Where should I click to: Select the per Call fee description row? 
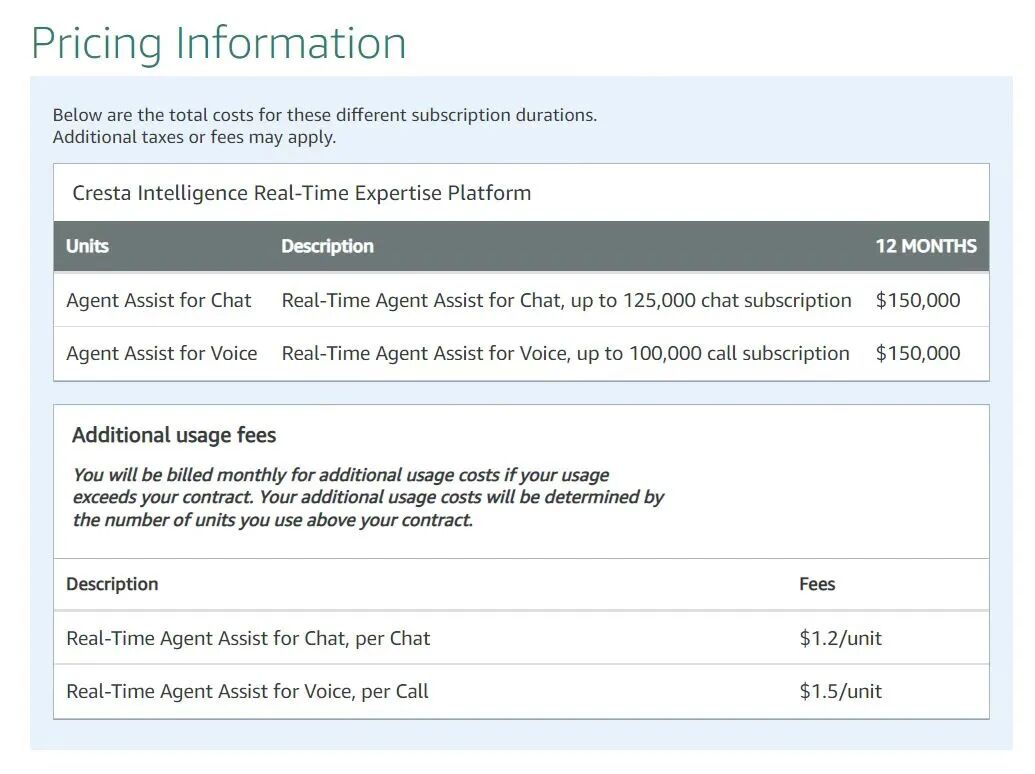(247, 691)
